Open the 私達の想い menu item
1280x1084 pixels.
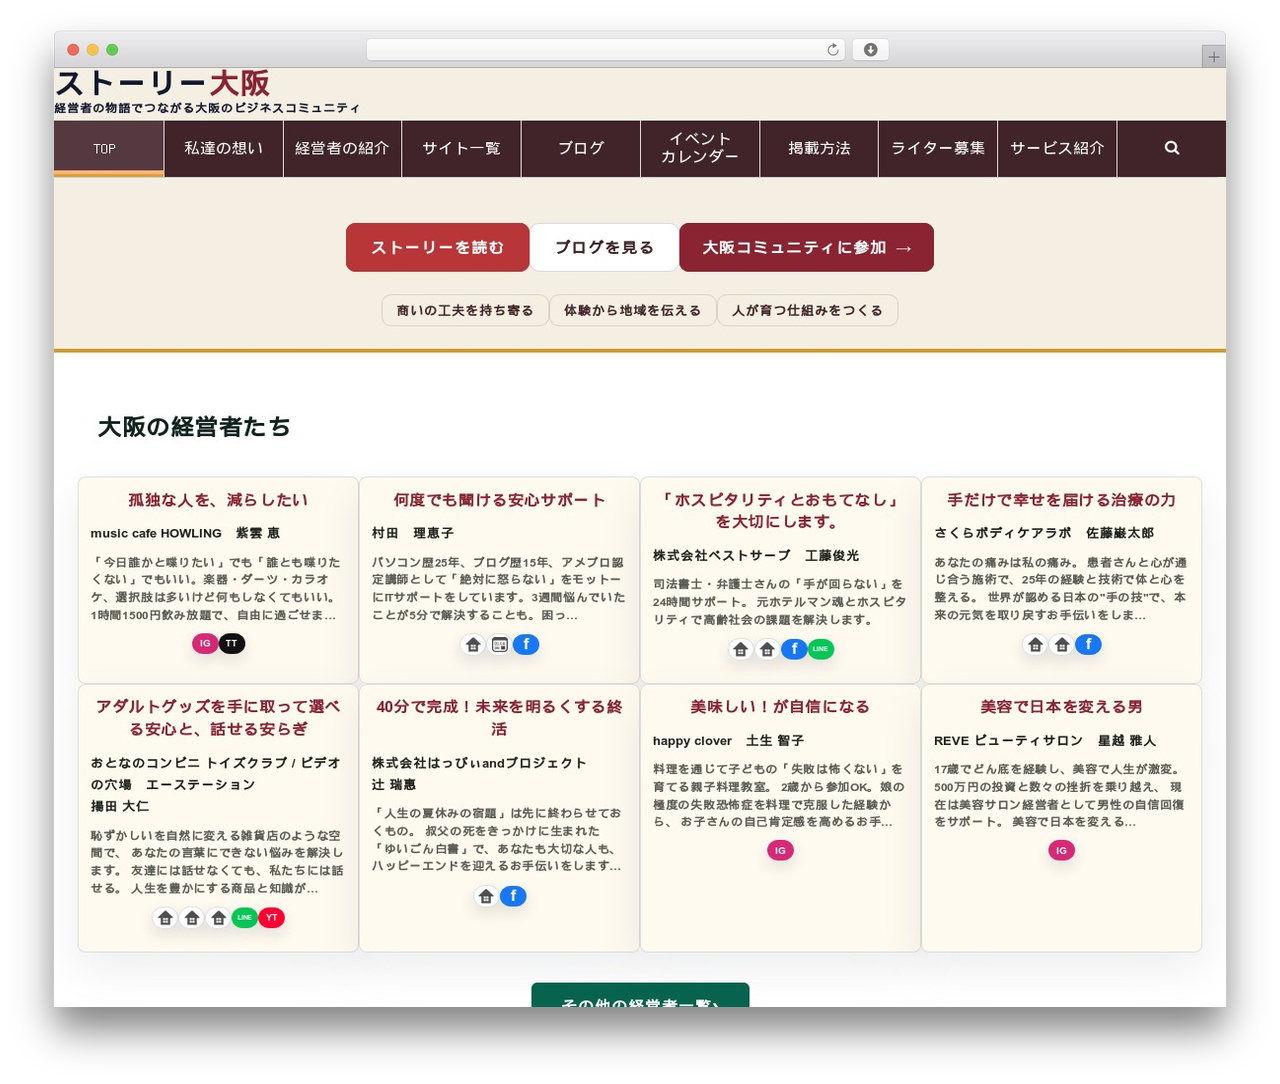pyautogui.click(x=223, y=149)
